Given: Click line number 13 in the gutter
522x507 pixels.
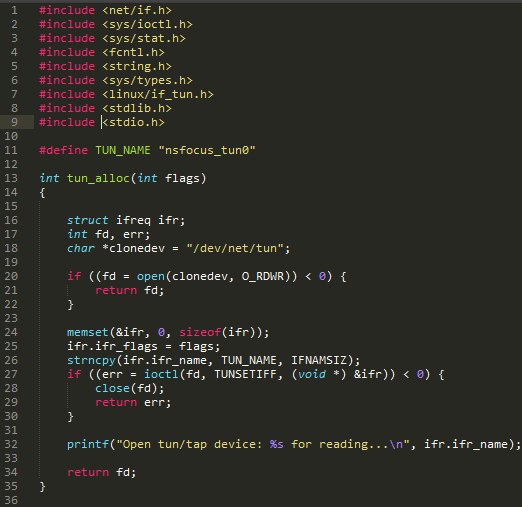Looking at the screenshot, I should pyautogui.click(x=11, y=178).
